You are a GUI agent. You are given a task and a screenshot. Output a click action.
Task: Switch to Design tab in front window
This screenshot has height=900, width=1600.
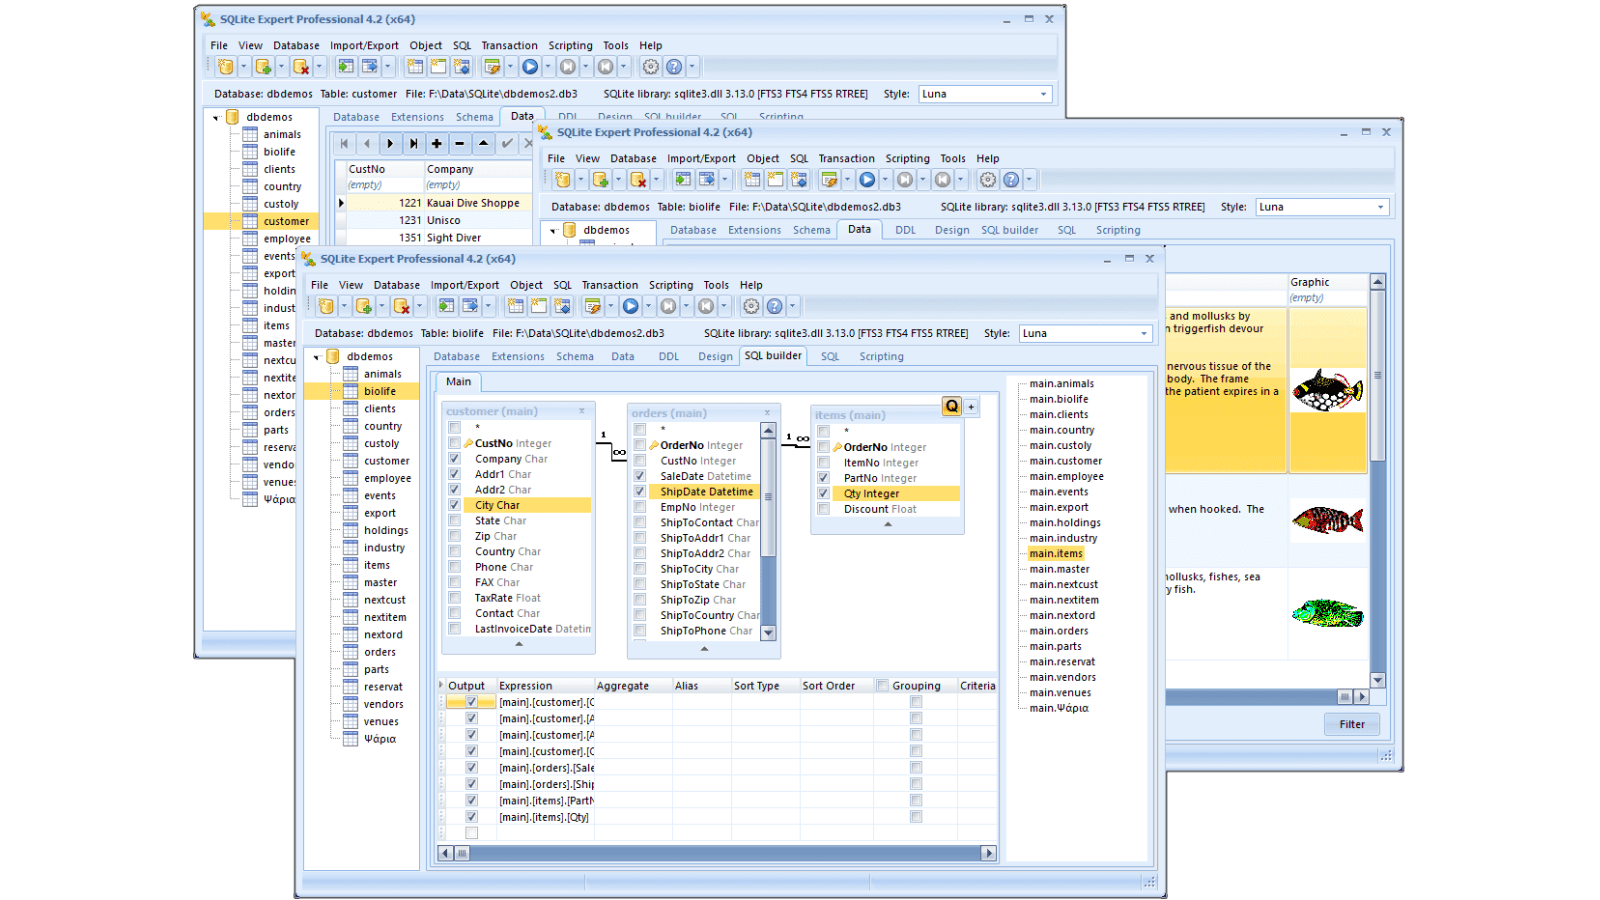point(715,356)
